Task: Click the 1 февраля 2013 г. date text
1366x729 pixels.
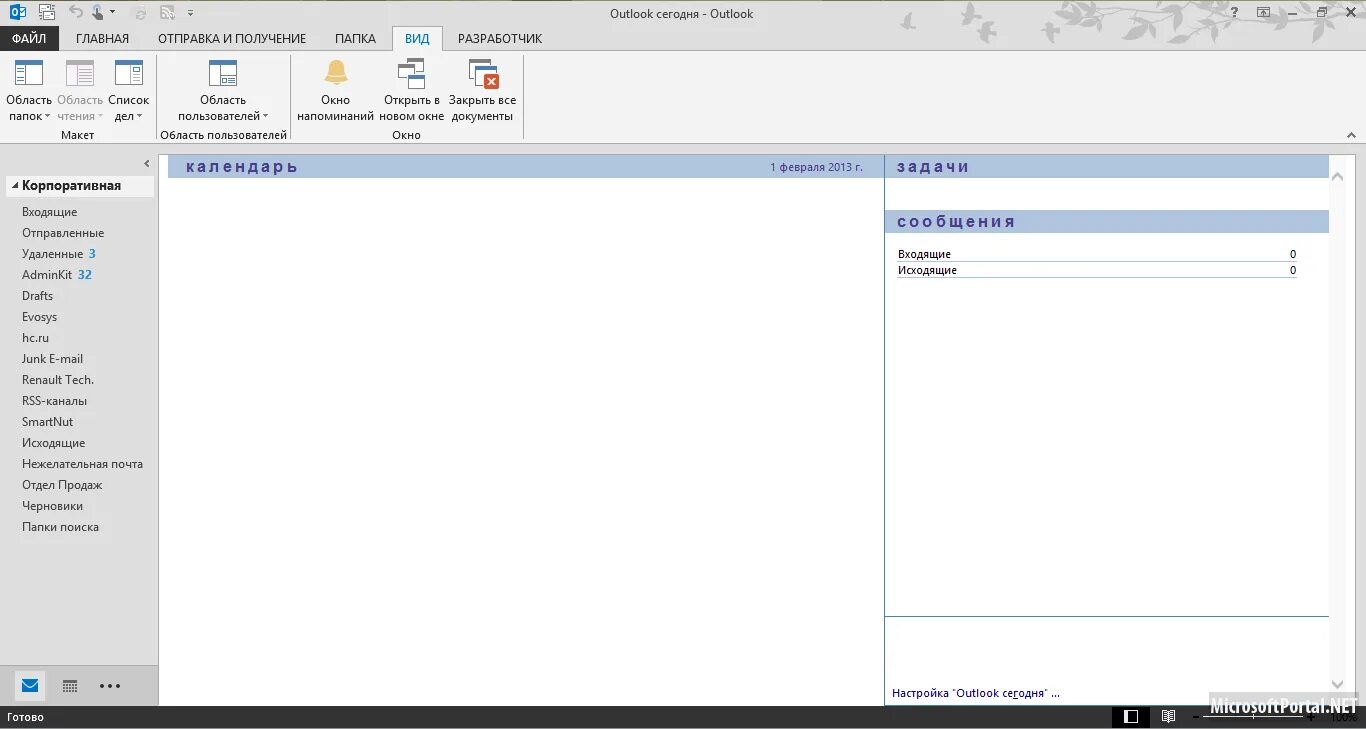Action: [816, 167]
